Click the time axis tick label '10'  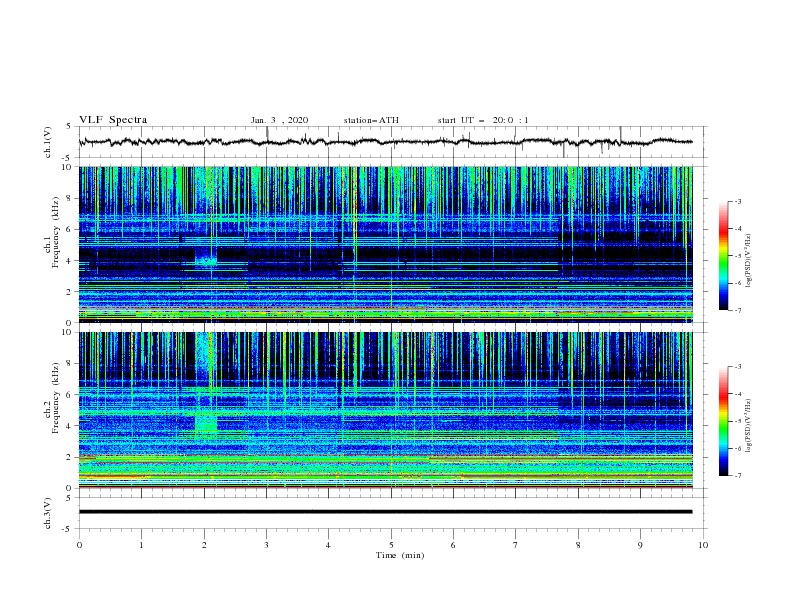[703, 545]
